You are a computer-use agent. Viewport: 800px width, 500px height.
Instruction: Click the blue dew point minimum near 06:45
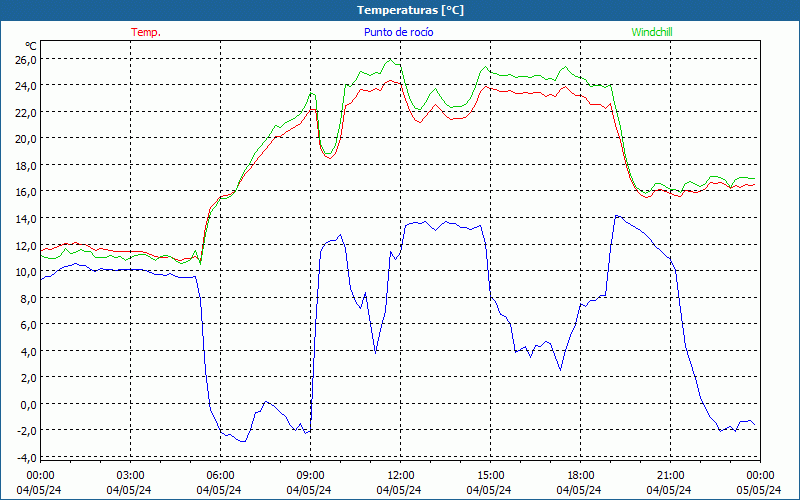pos(243,441)
